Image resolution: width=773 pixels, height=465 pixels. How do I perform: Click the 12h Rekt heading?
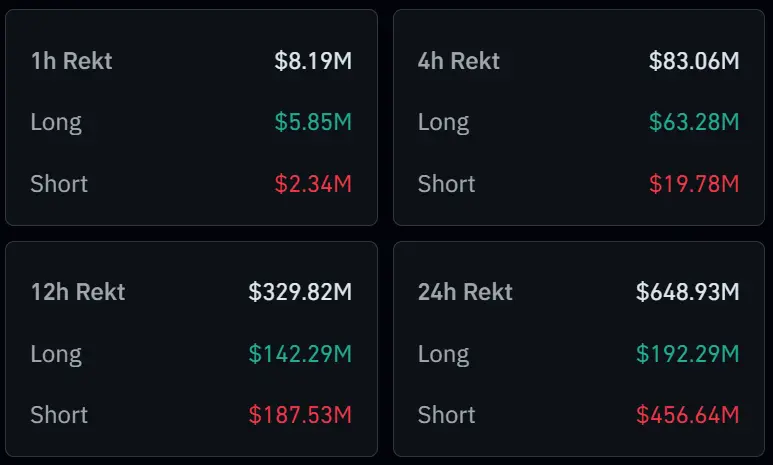coord(78,292)
